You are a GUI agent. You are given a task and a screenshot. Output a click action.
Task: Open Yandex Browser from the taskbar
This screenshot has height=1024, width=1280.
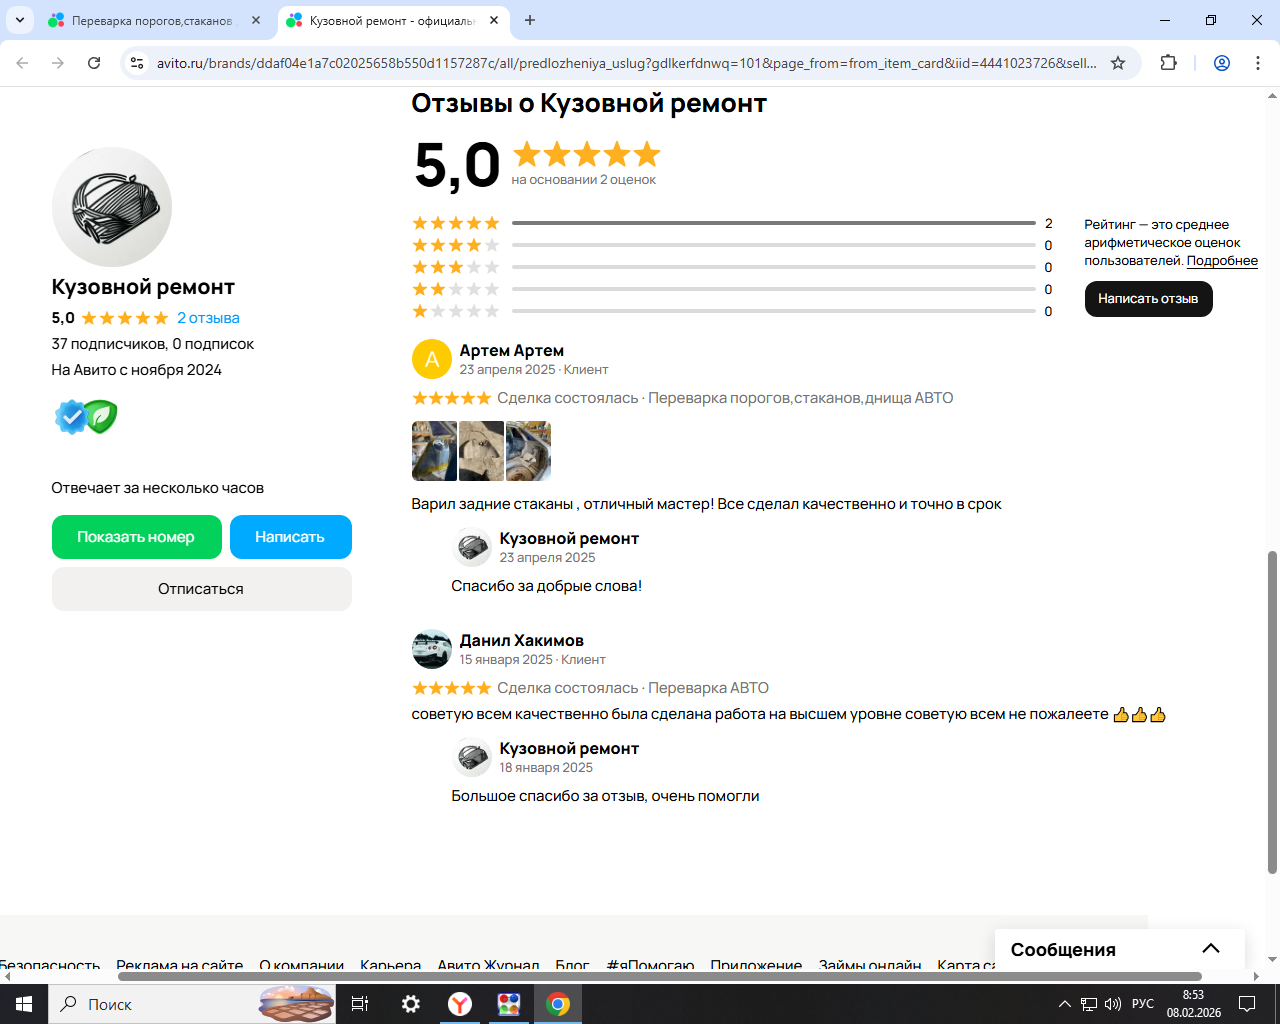coord(460,1004)
